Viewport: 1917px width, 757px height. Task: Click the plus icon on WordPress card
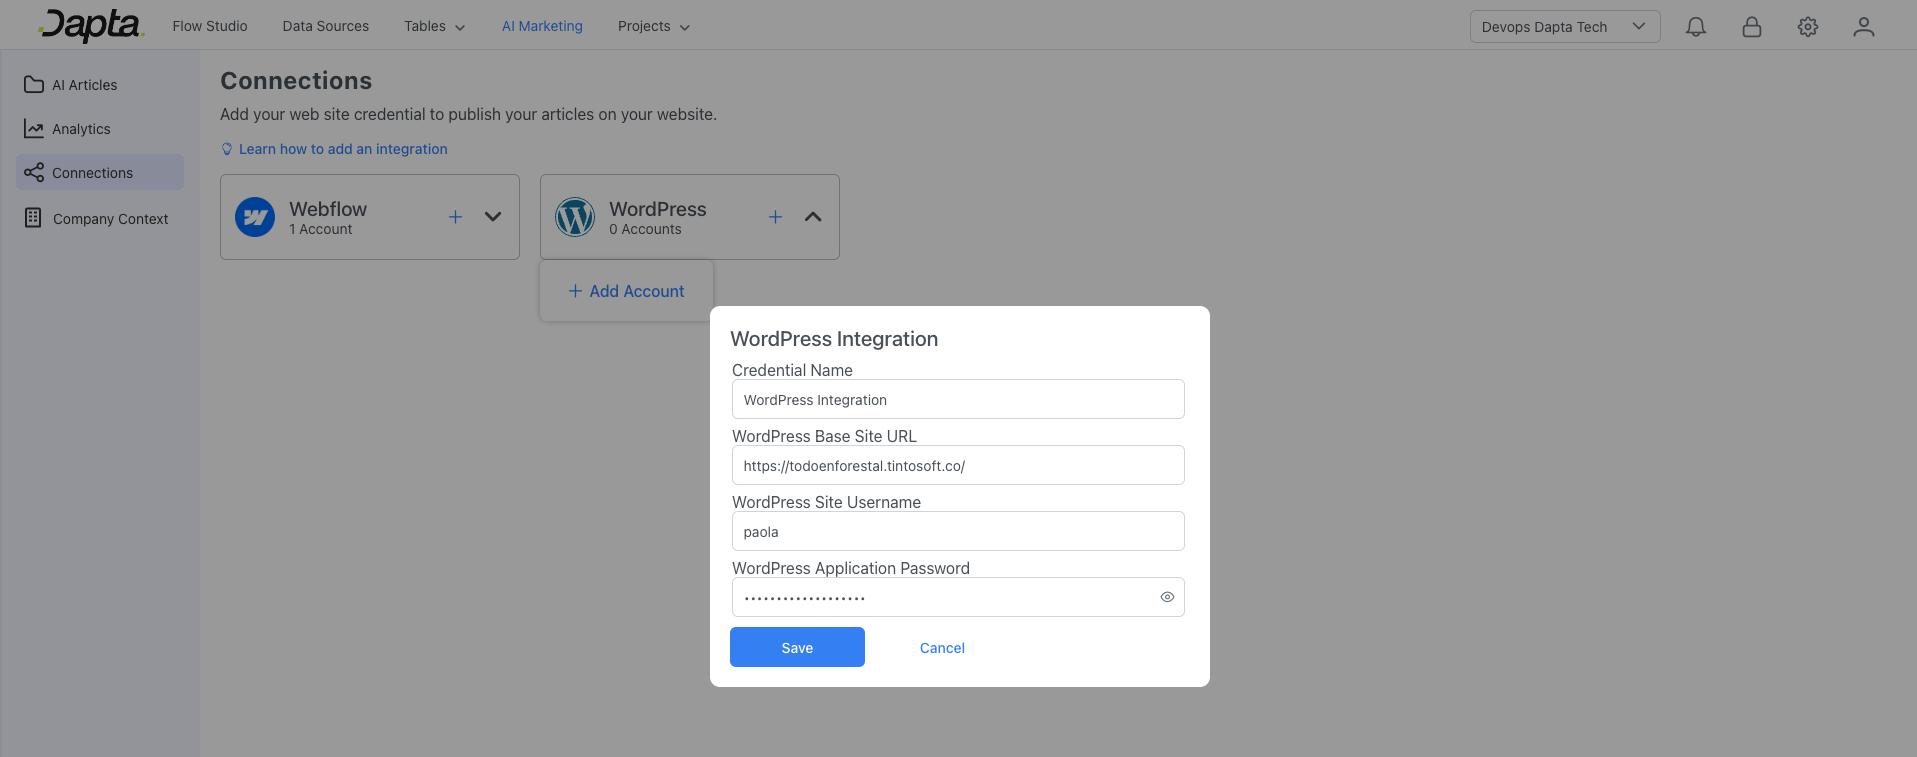click(775, 217)
